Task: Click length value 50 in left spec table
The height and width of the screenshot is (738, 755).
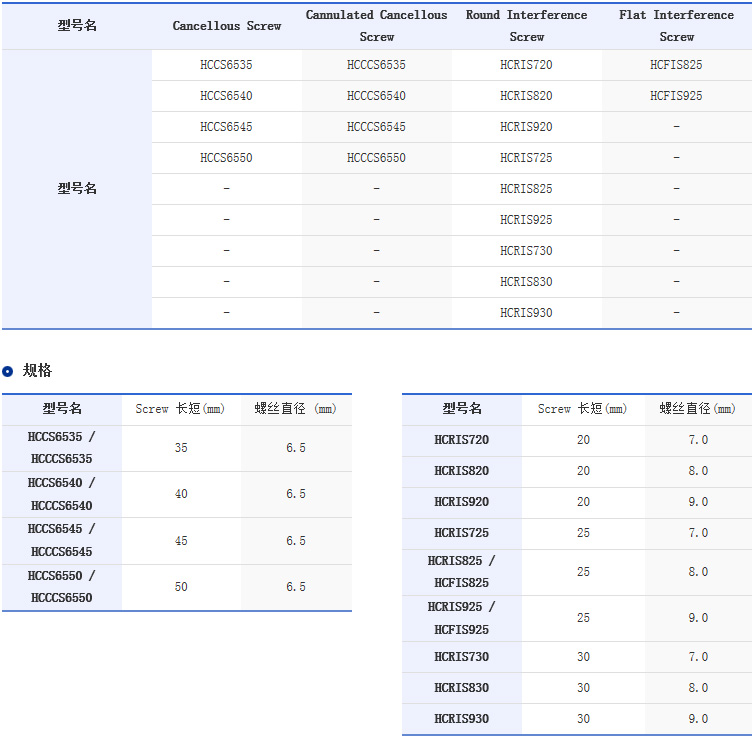Action: click(181, 587)
